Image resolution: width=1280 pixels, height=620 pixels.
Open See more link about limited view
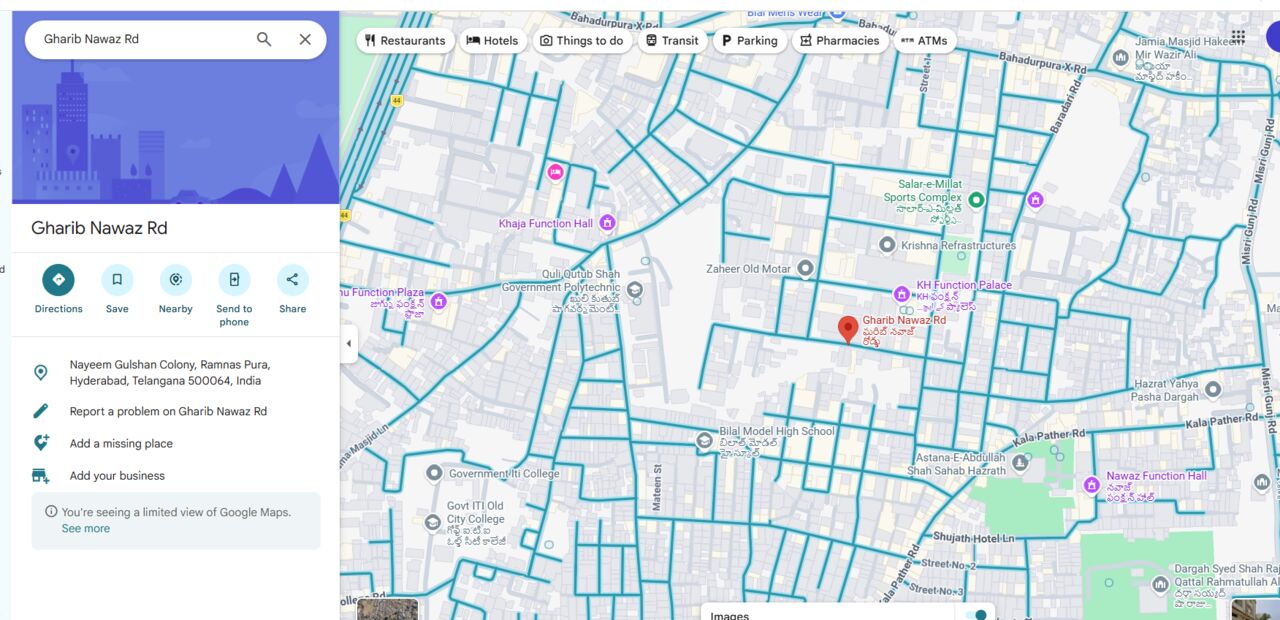(86, 528)
